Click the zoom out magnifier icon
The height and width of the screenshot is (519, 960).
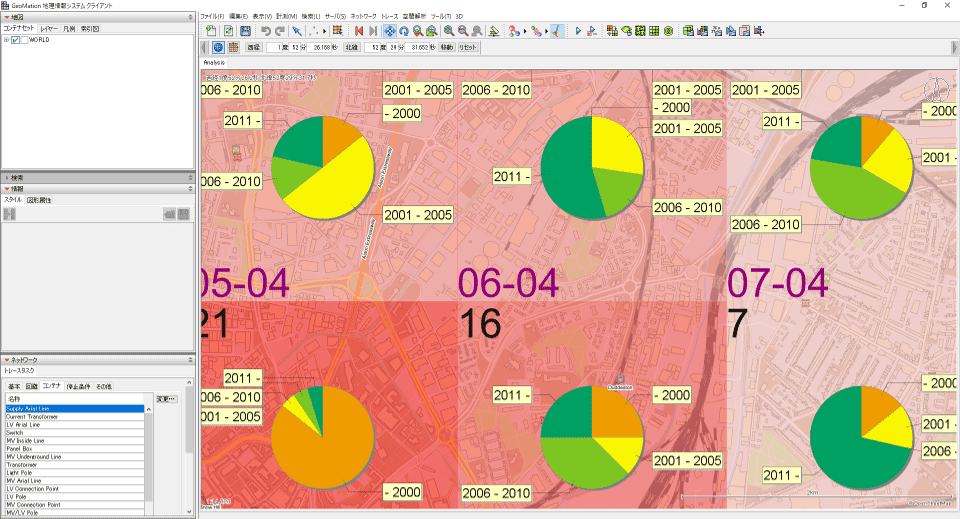[x=462, y=31]
